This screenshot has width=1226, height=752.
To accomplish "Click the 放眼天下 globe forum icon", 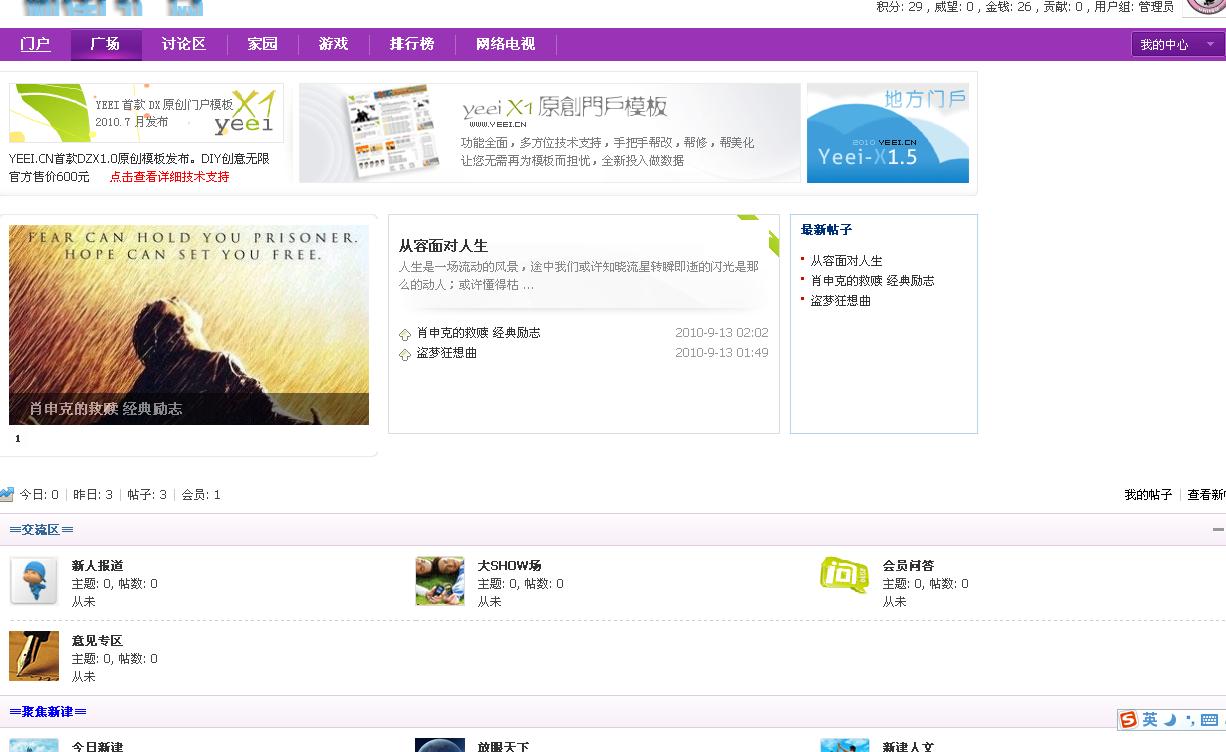I will [x=440, y=746].
